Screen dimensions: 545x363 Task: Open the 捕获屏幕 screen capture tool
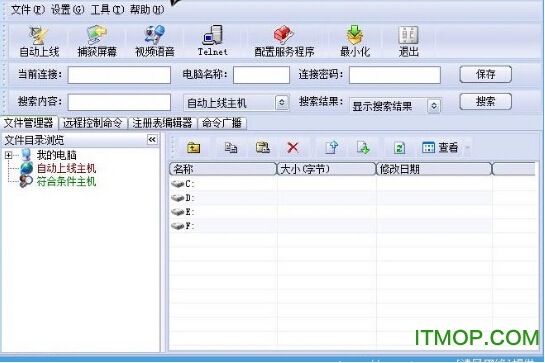point(97,41)
